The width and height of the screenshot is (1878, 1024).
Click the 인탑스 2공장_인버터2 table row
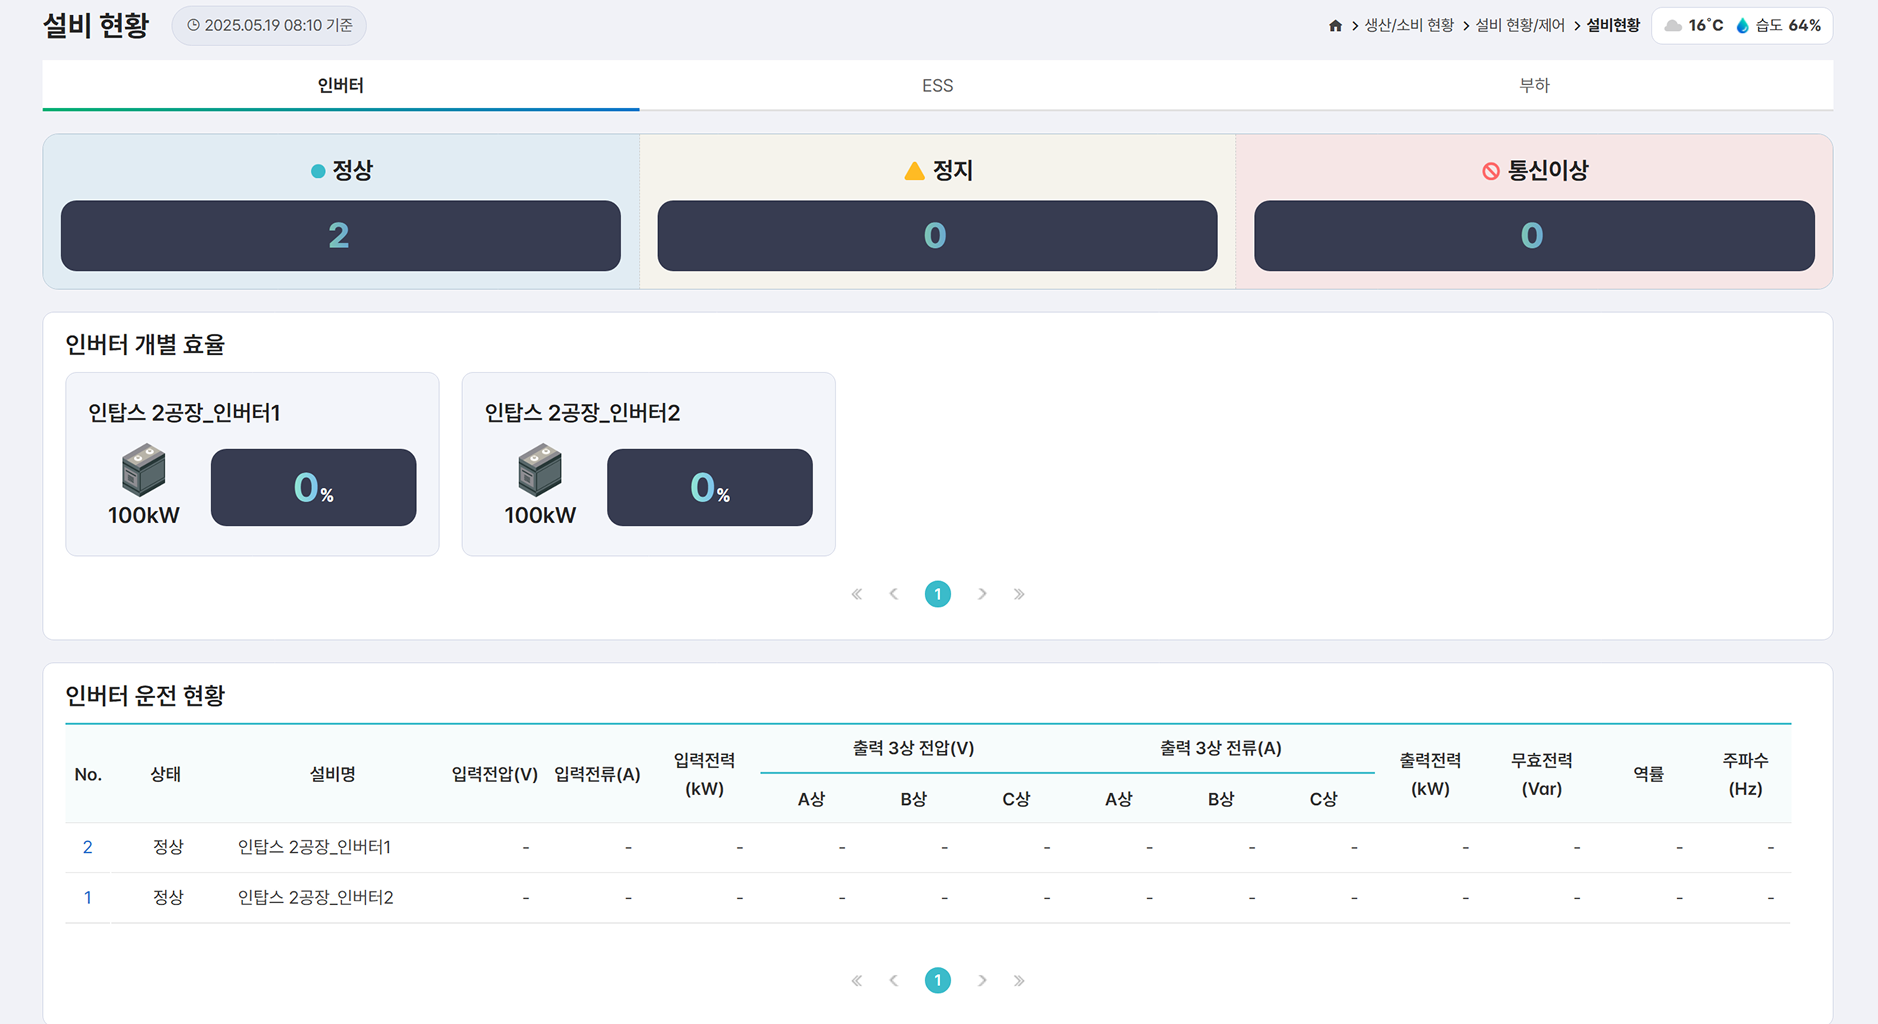(x=315, y=898)
